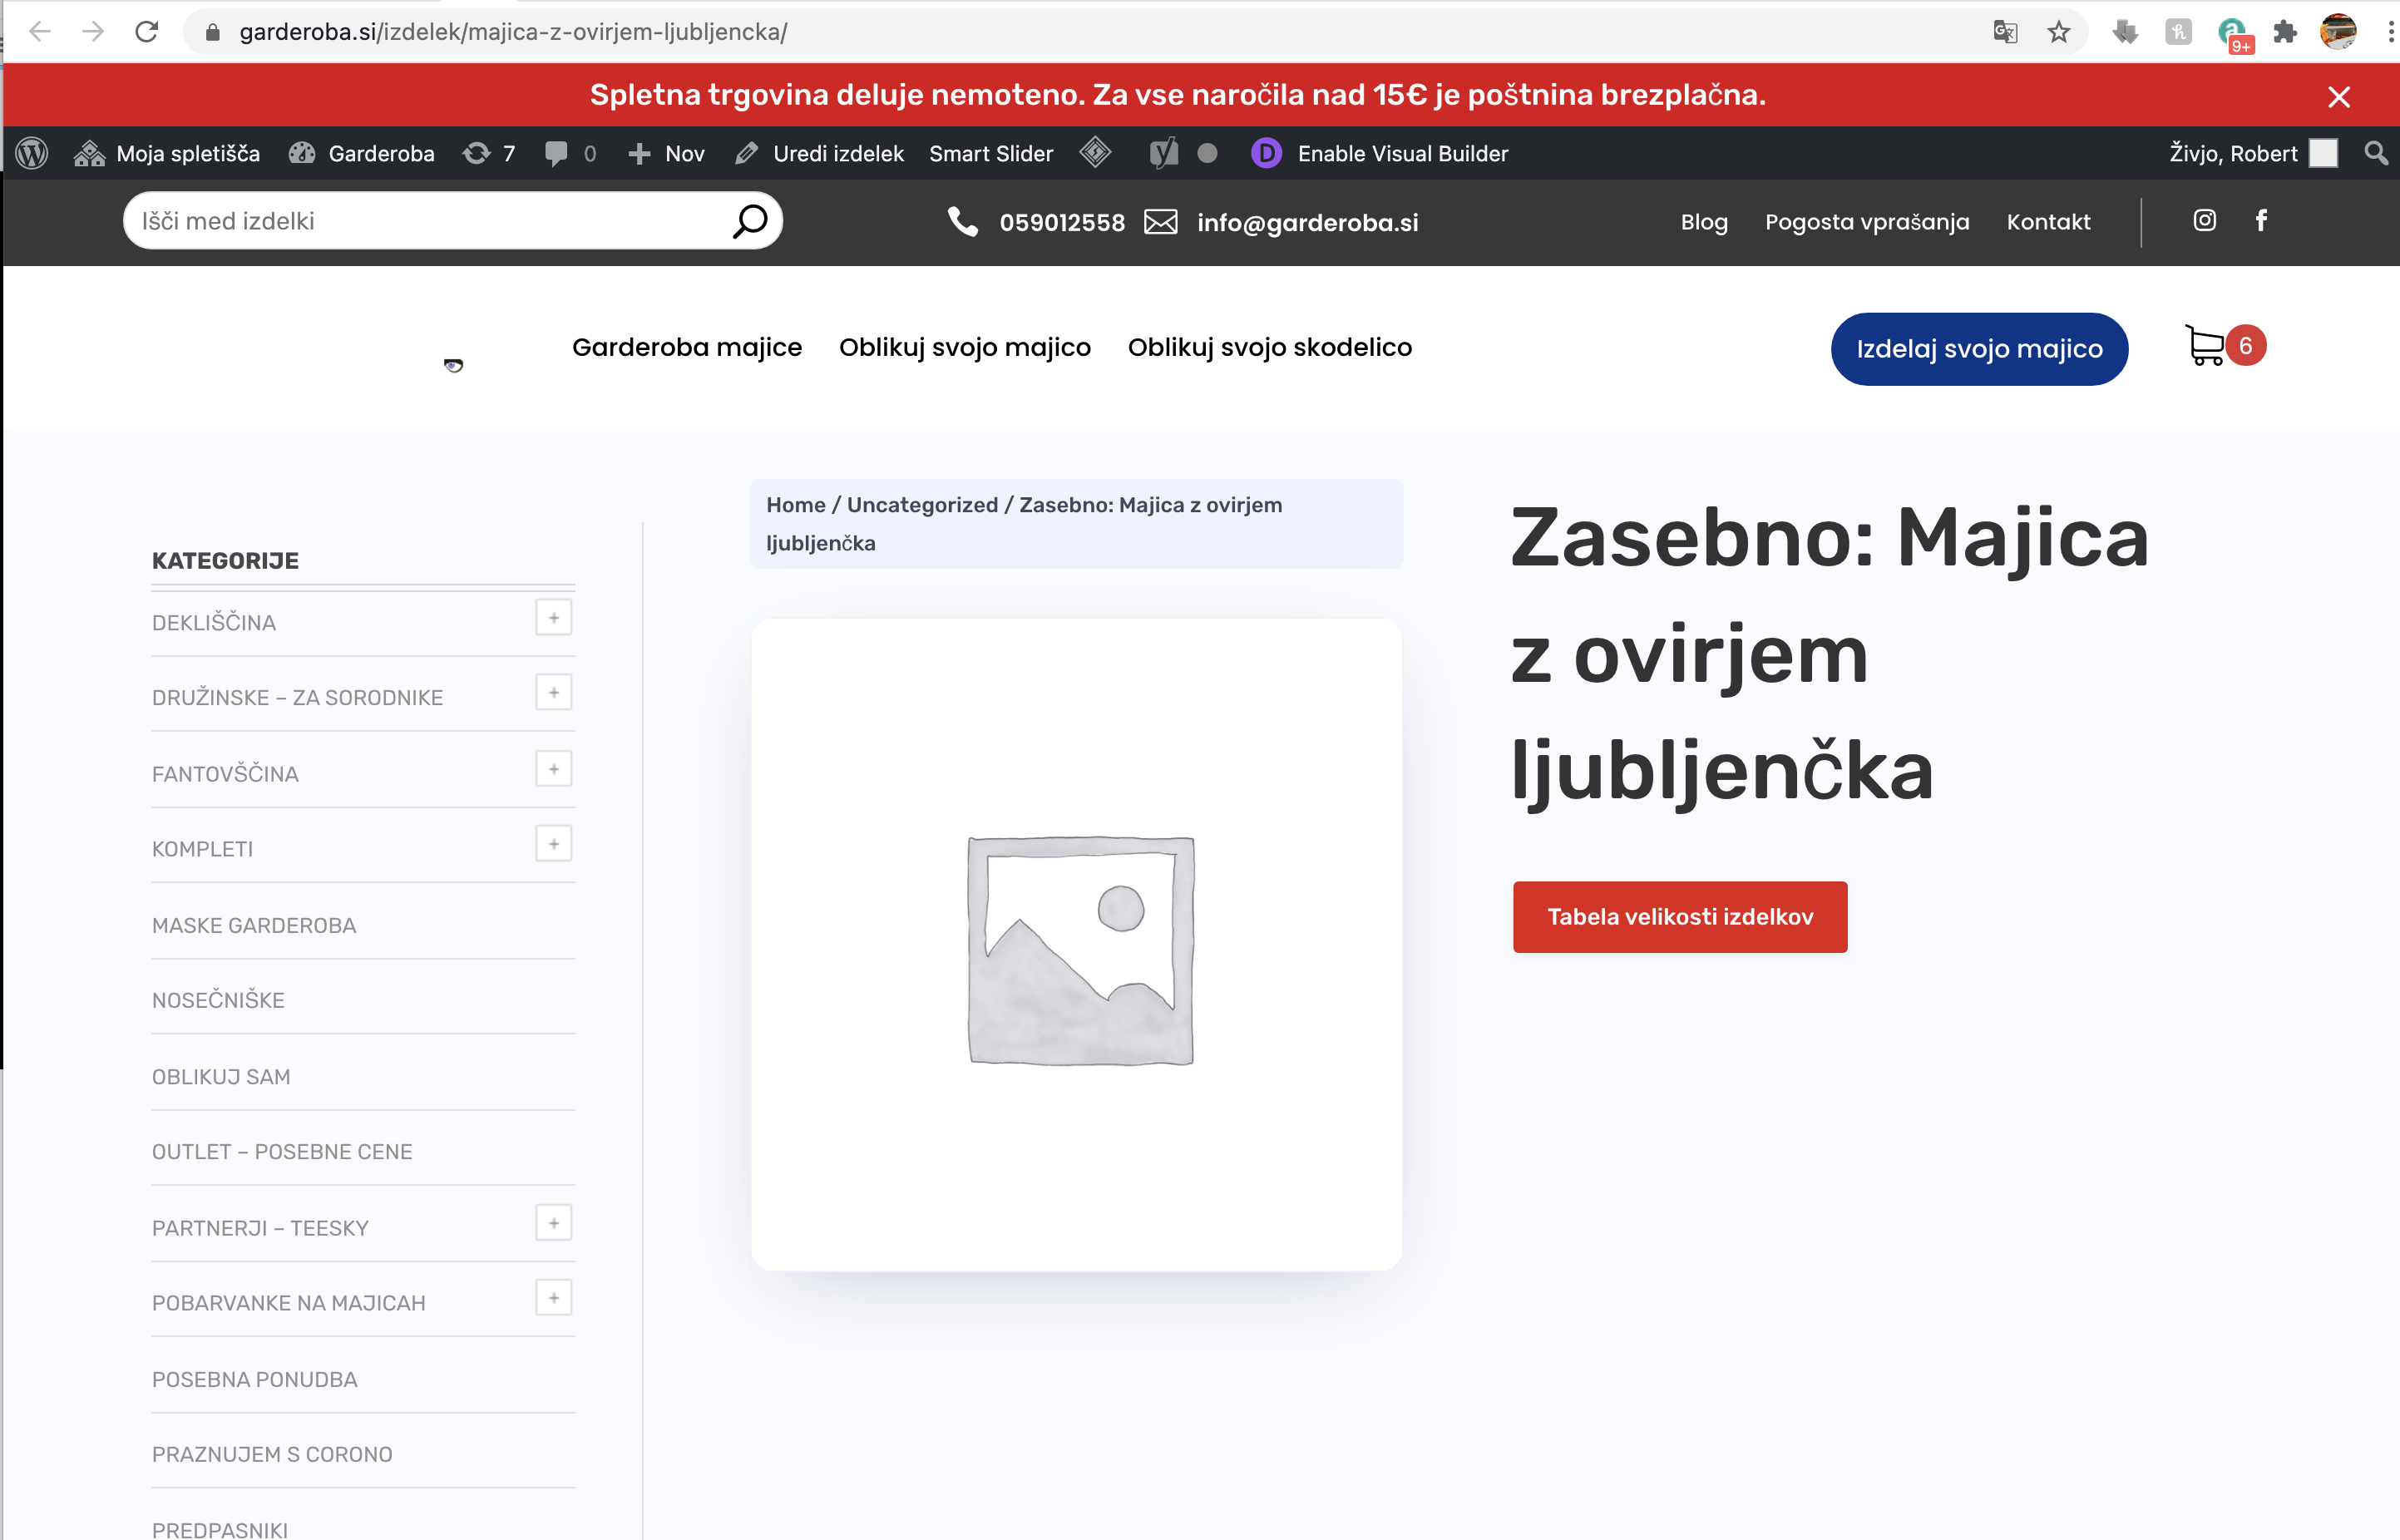Open the Facebook page icon
Viewport: 2400px width, 1540px height.
click(2261, 220)
